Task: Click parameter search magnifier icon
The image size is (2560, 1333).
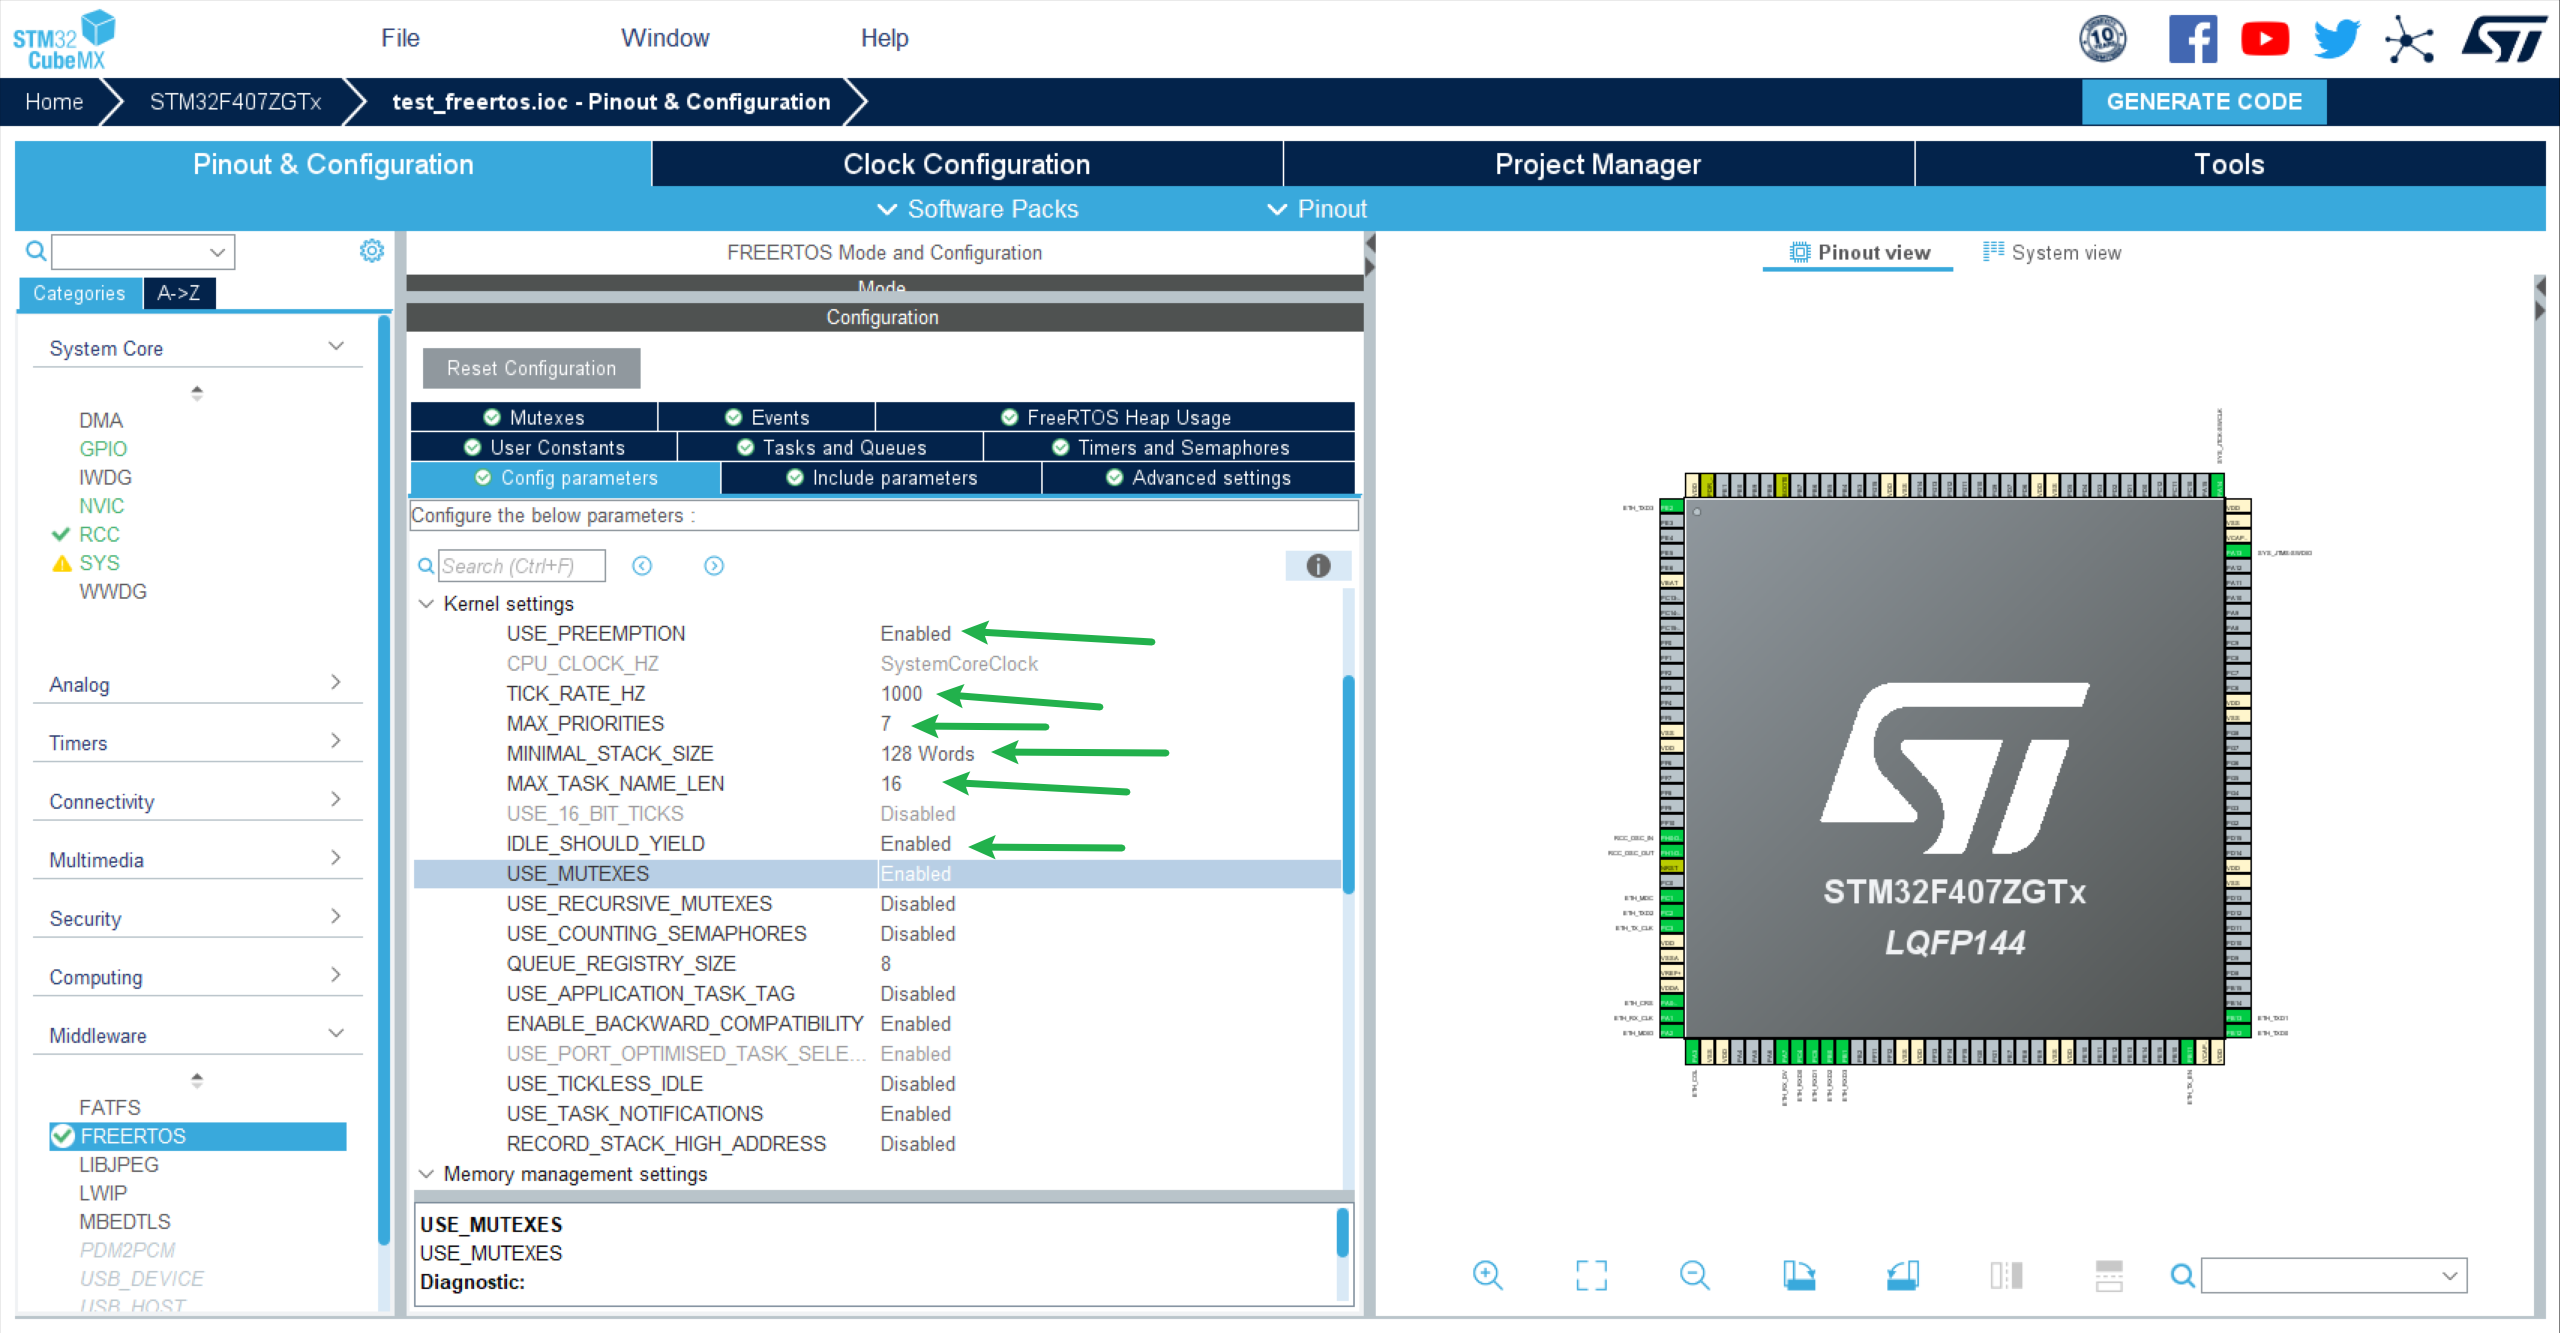Action: [426, 566]
